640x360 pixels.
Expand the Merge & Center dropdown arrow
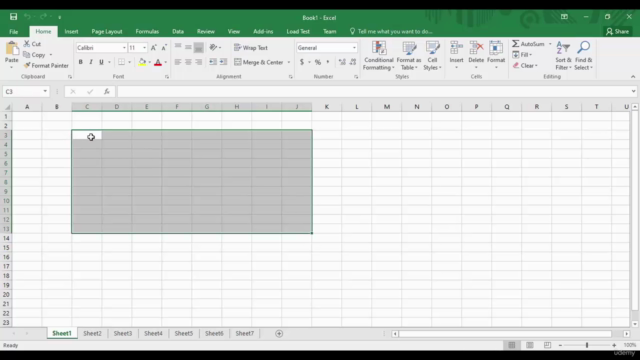289,62
